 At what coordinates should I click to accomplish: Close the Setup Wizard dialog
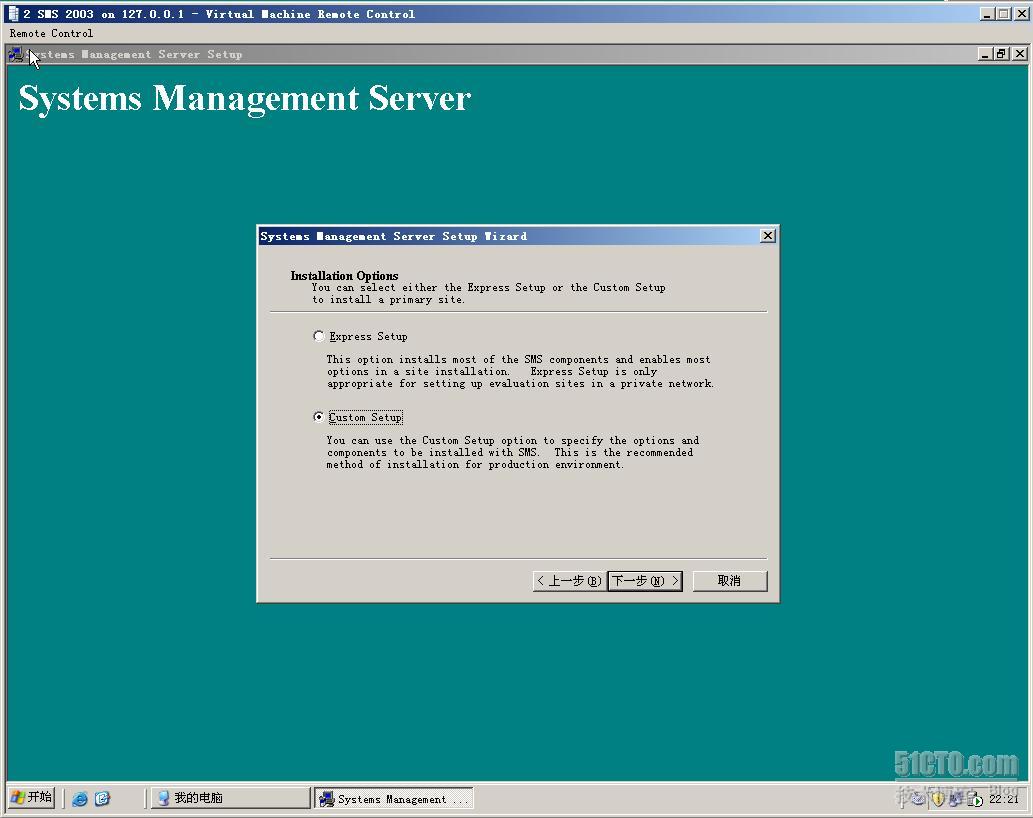pos(768,236)
